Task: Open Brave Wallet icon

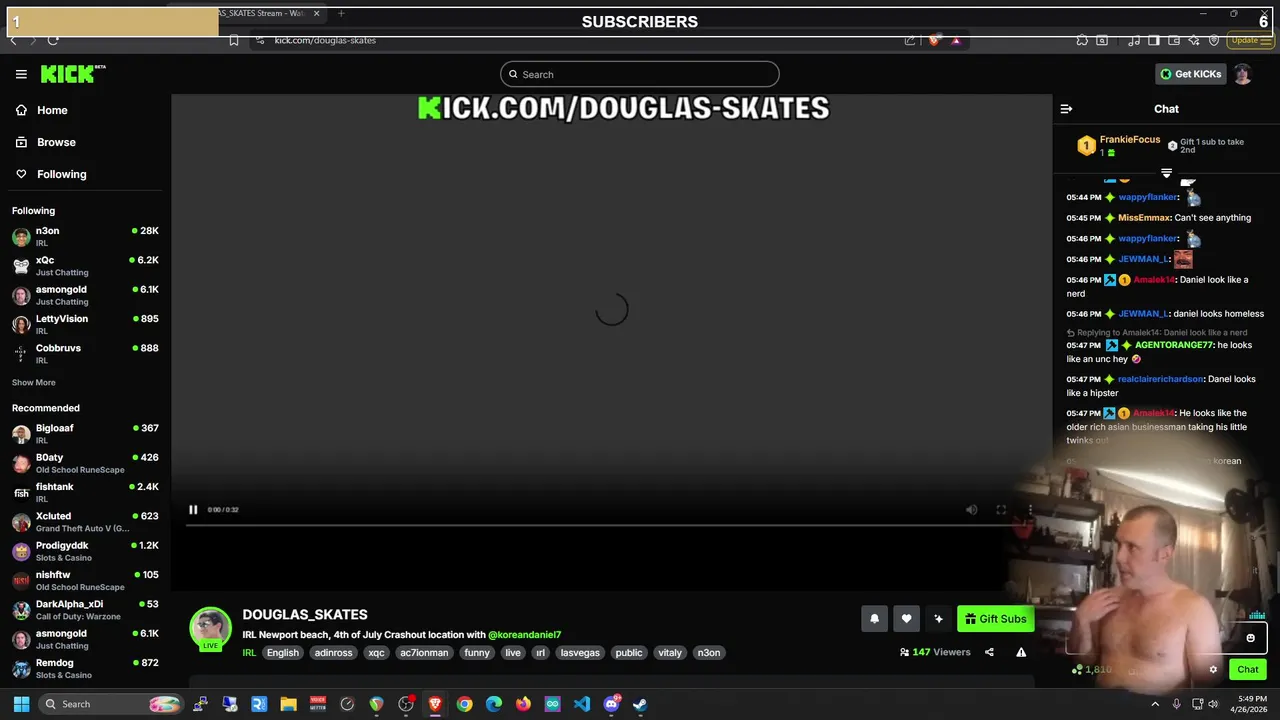Action: (1174, 40)
